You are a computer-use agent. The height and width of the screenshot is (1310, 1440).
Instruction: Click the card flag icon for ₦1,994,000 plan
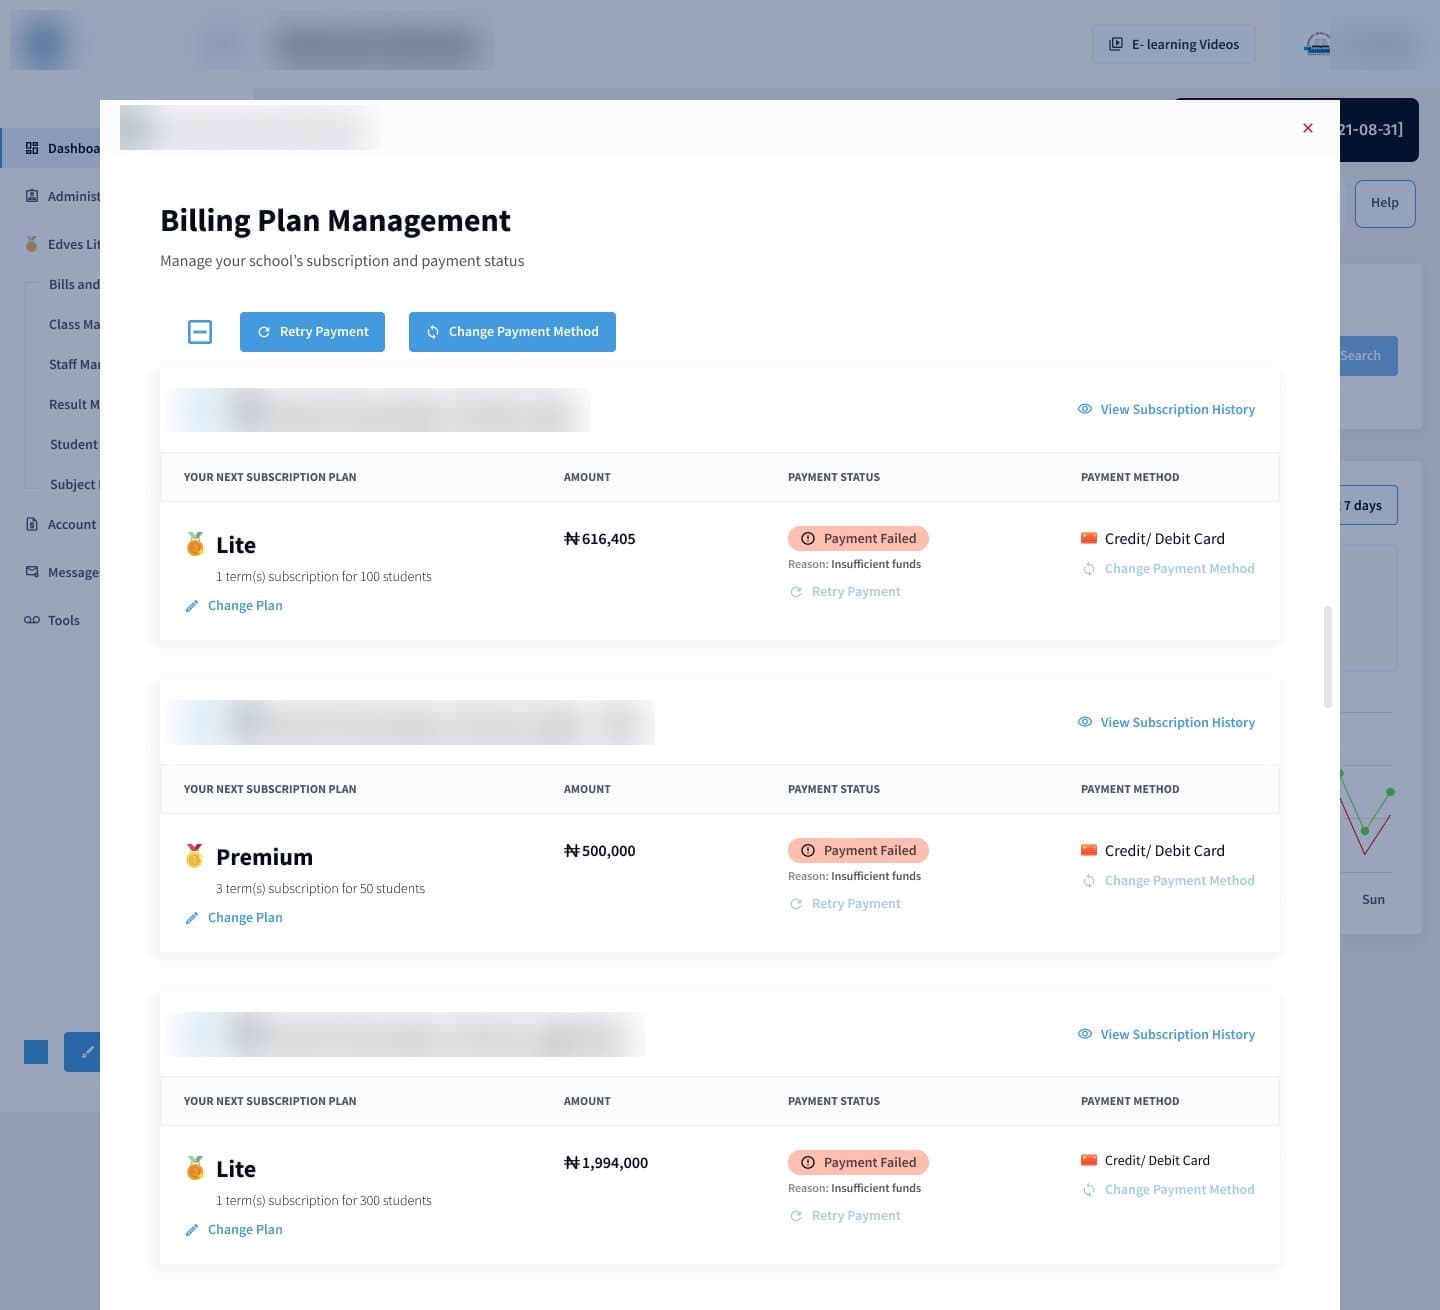click(1089, 1160)
